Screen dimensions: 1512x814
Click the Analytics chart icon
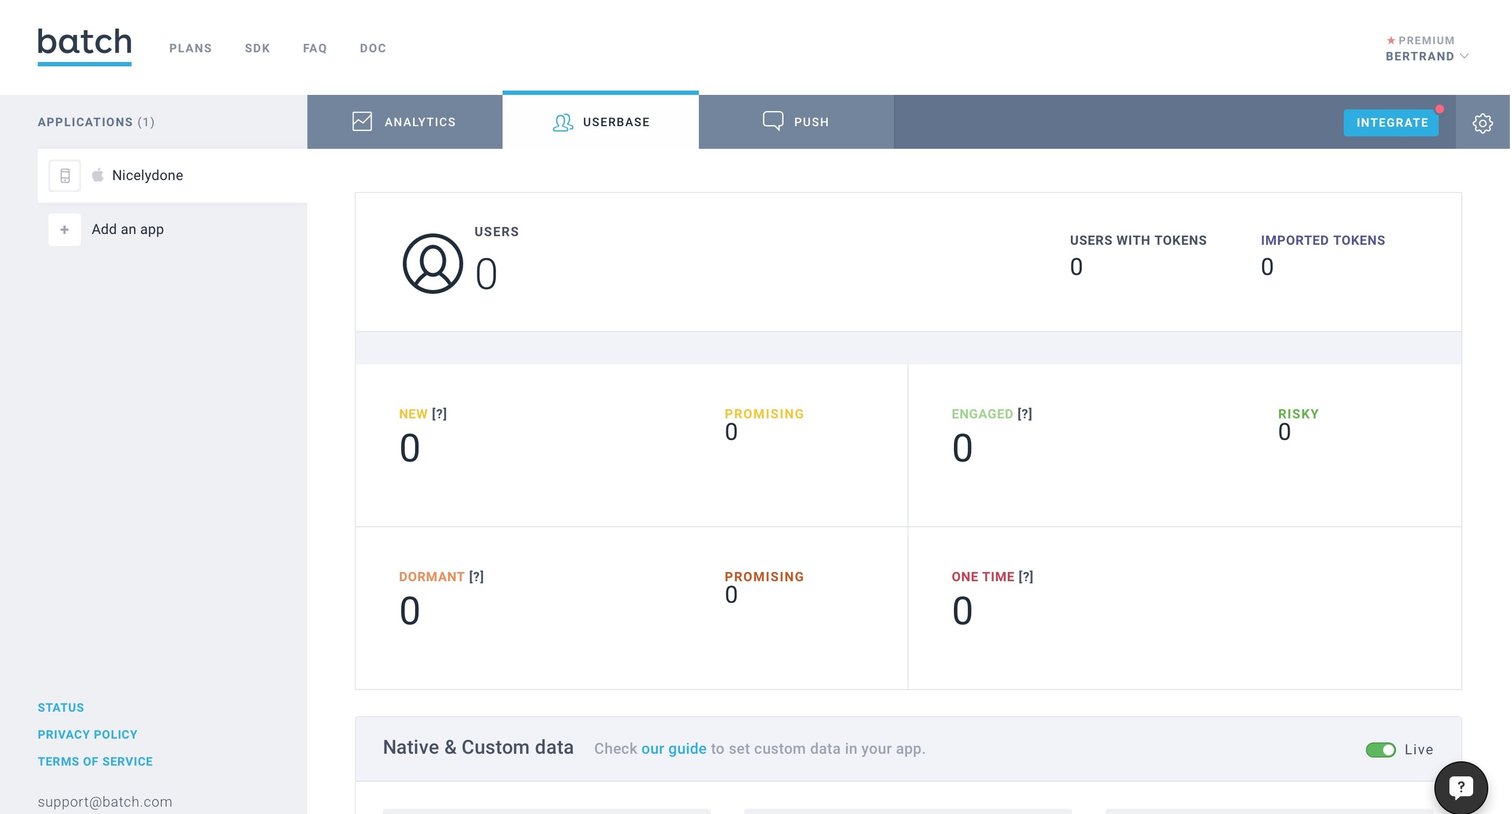click(362, 121)
